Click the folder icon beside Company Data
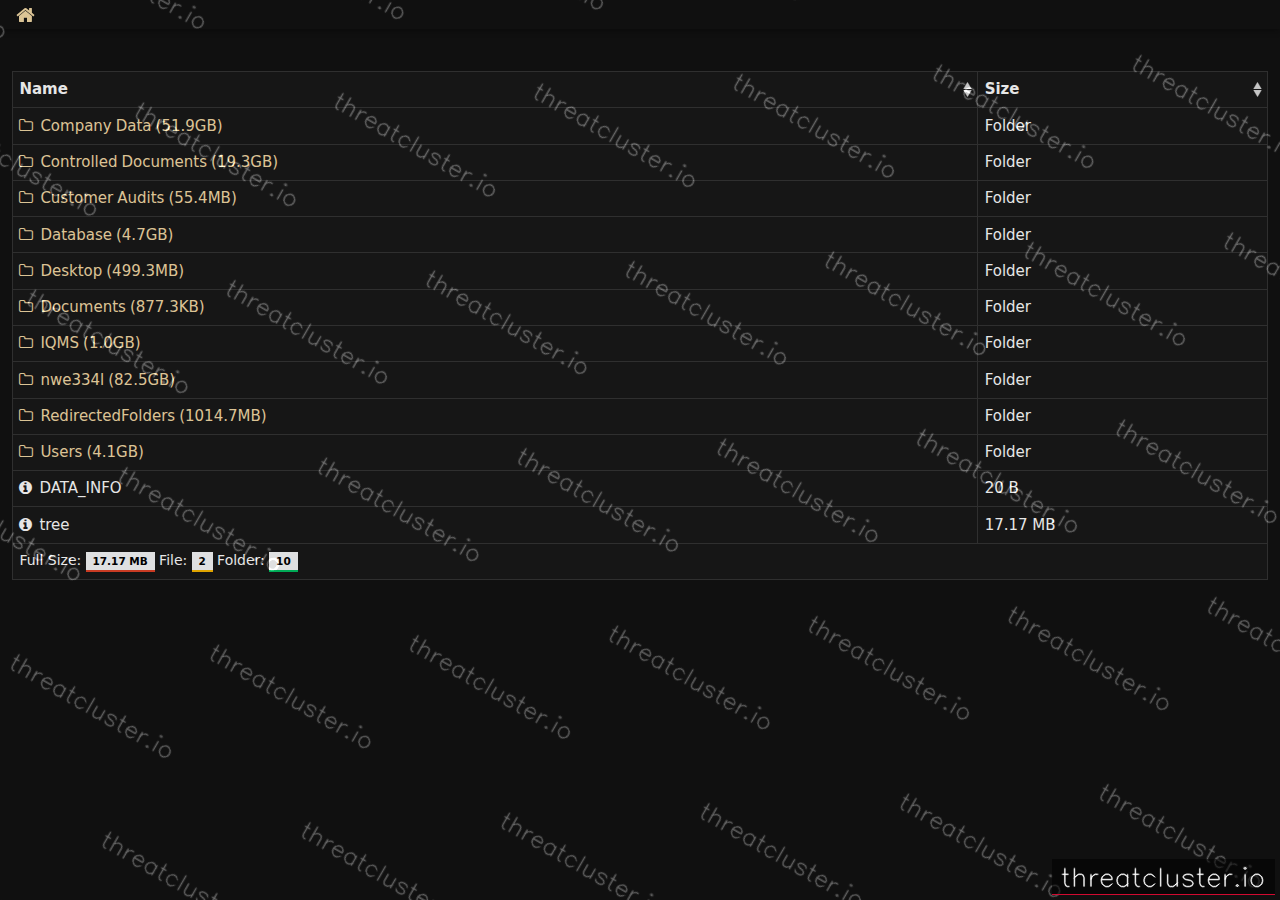Screen dimensions: 1280x900 tap(26, 126)
